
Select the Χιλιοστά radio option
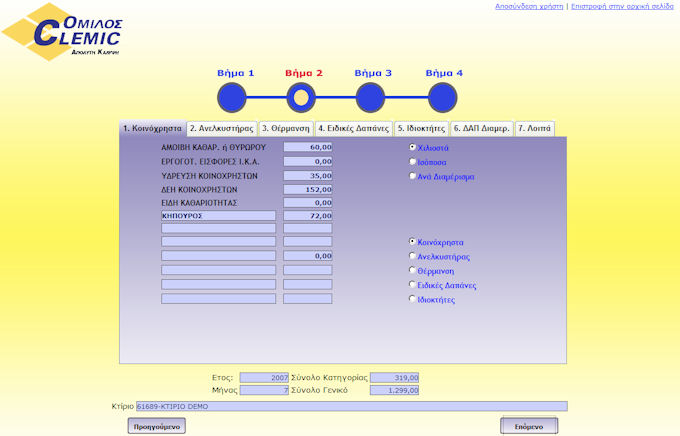[x=412, y=147]
